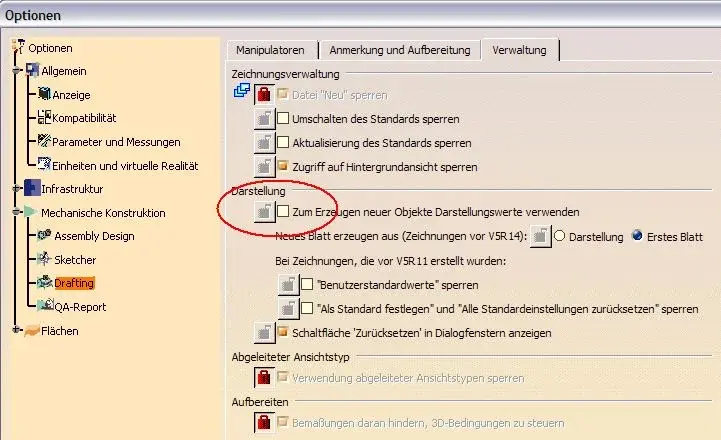The image size is (721, 440).
Task: Check 'Aktualisierung des Standards sperren'
Action: pos(283,143)
